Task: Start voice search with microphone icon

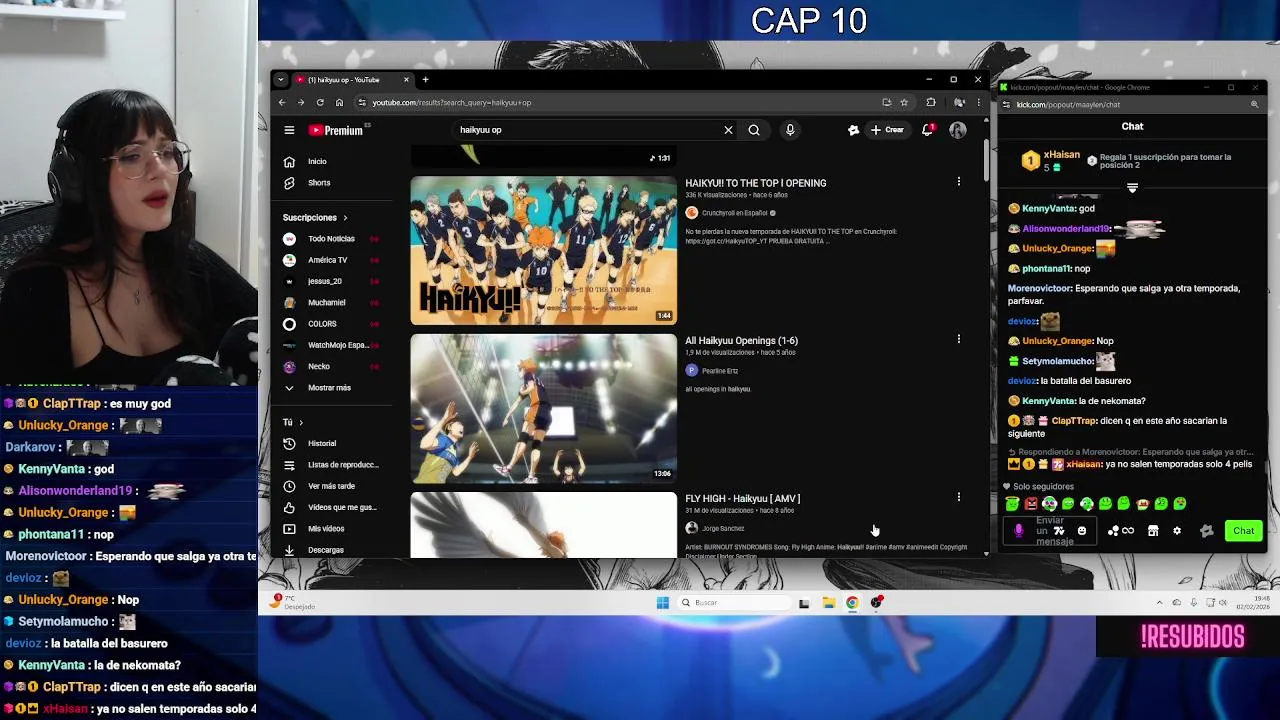Action: 790,130
